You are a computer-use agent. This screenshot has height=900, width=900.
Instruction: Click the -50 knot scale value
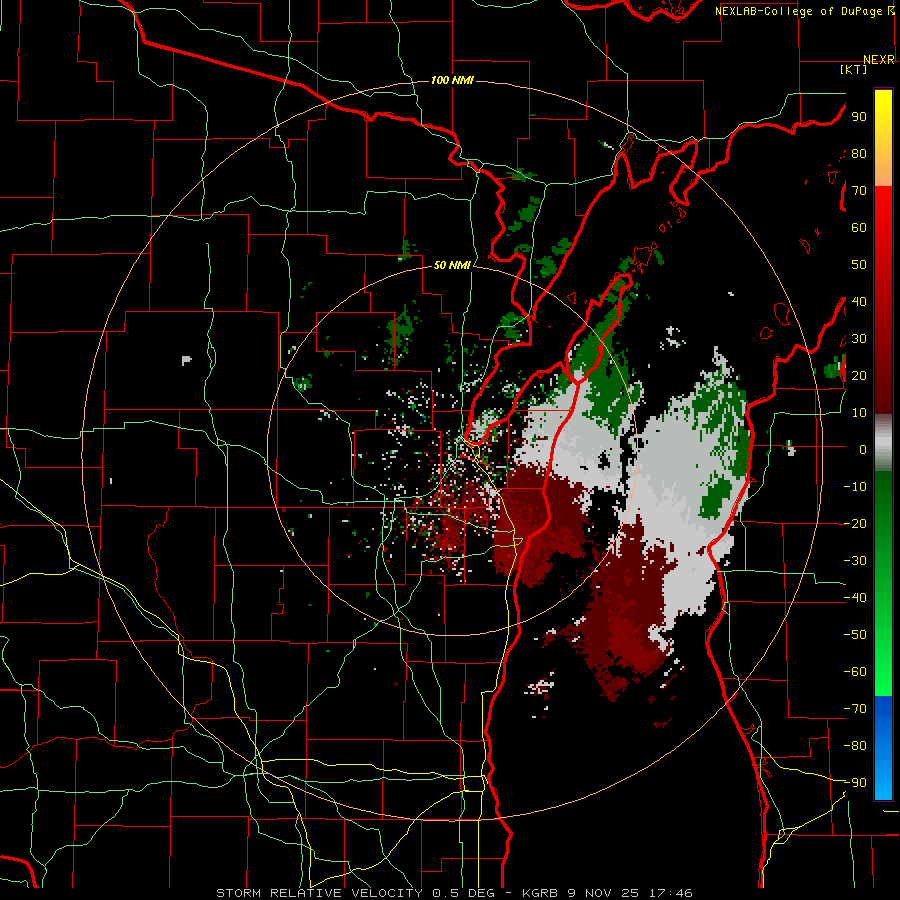(x=855, y=635)
